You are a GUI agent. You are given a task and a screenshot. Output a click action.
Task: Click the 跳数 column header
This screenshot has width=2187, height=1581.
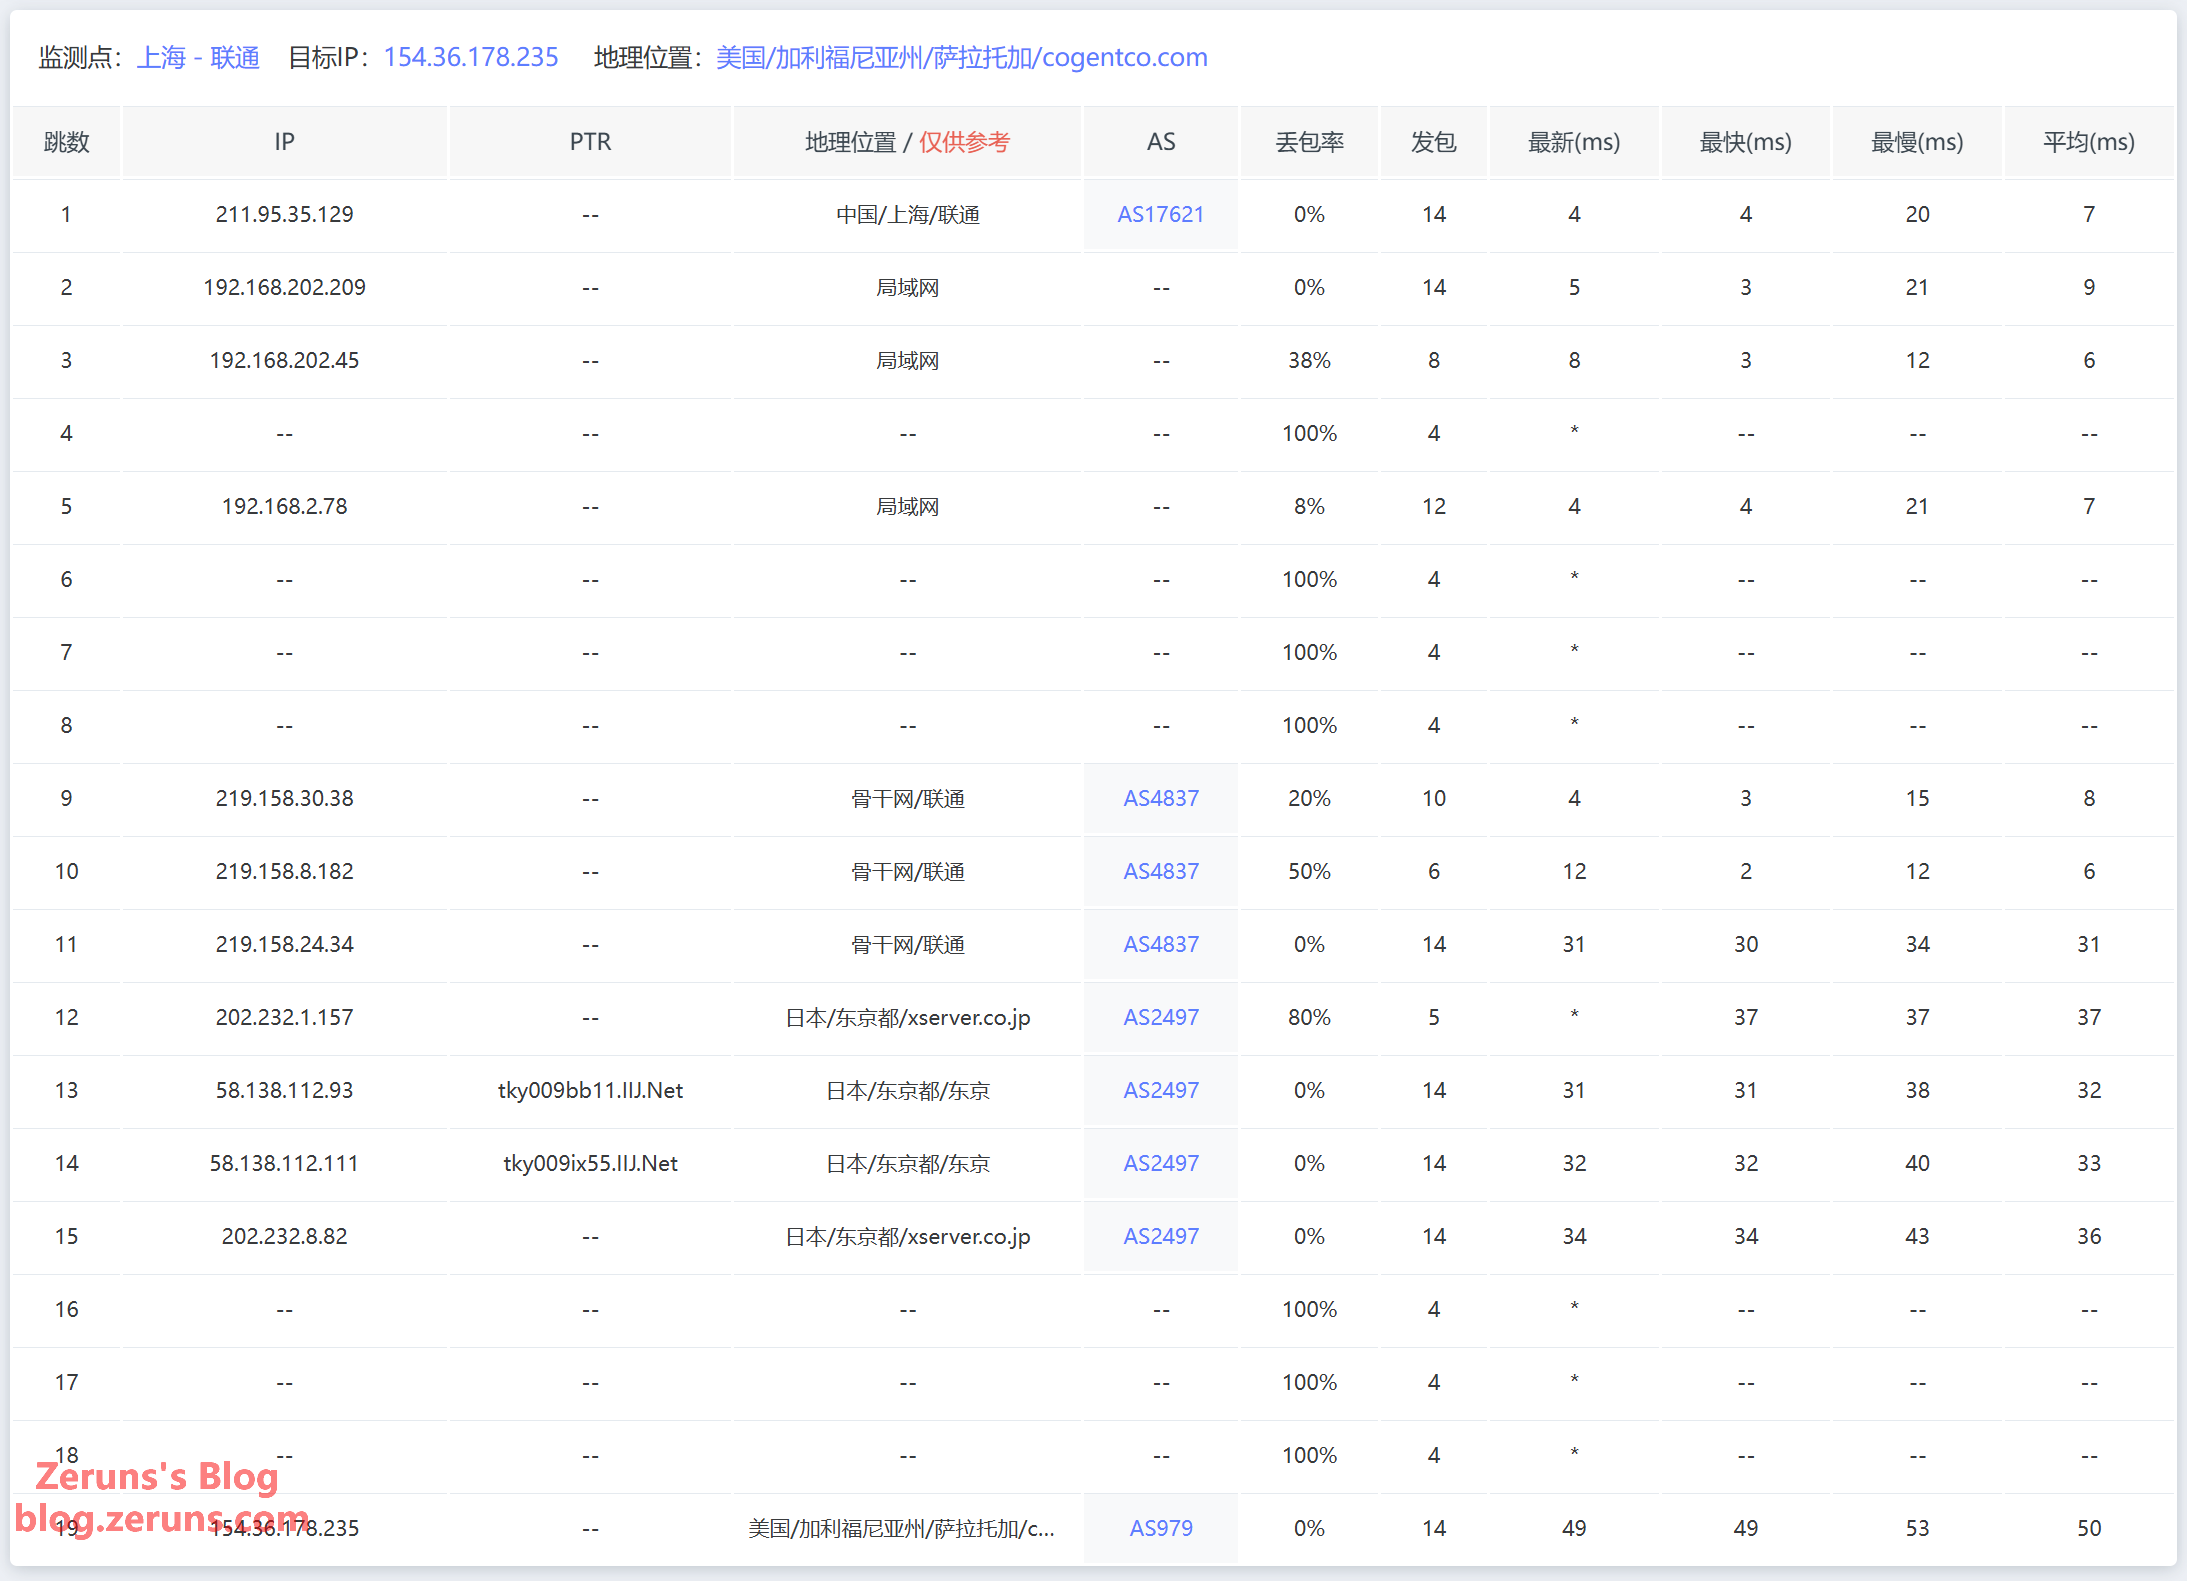[66, 142]
